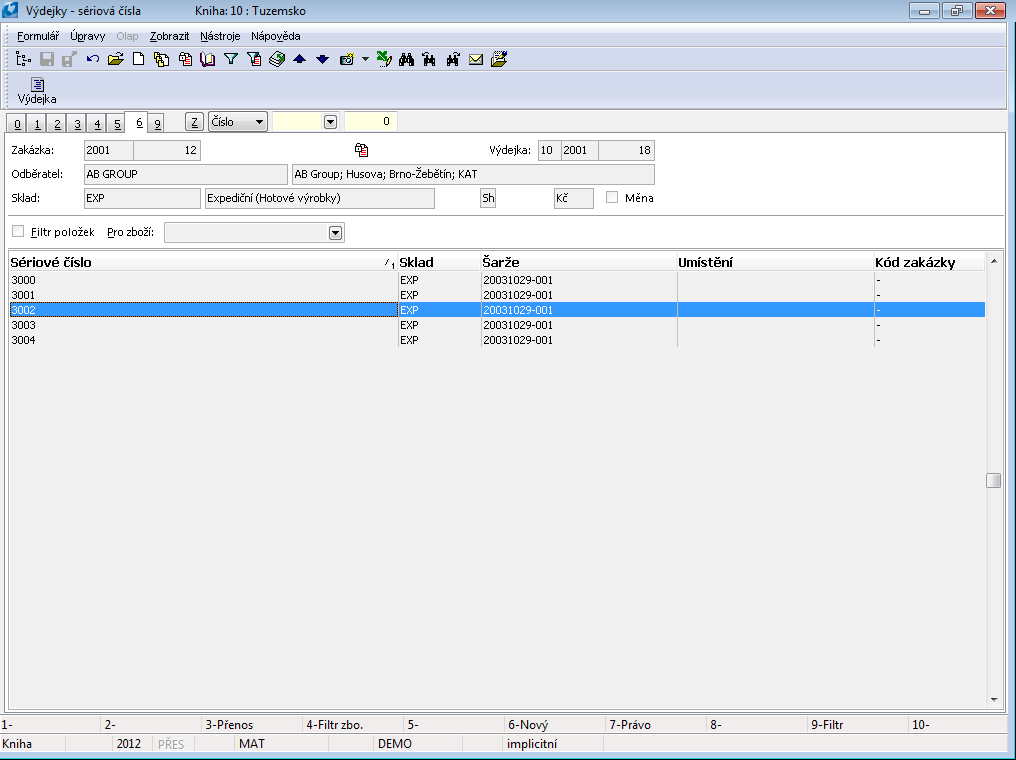
Task: Click the funnel filter toolbar icon
Action: (231, 59)
